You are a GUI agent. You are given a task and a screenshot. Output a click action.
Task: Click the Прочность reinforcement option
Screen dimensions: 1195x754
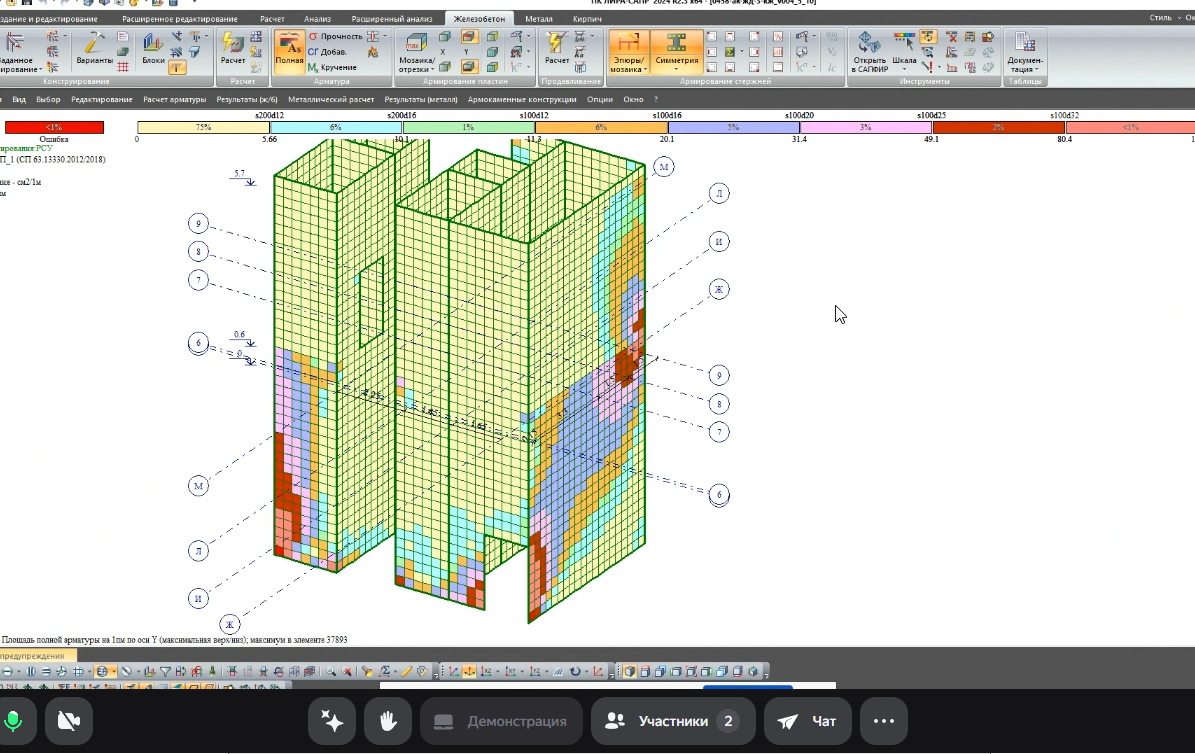coord(334,36)
